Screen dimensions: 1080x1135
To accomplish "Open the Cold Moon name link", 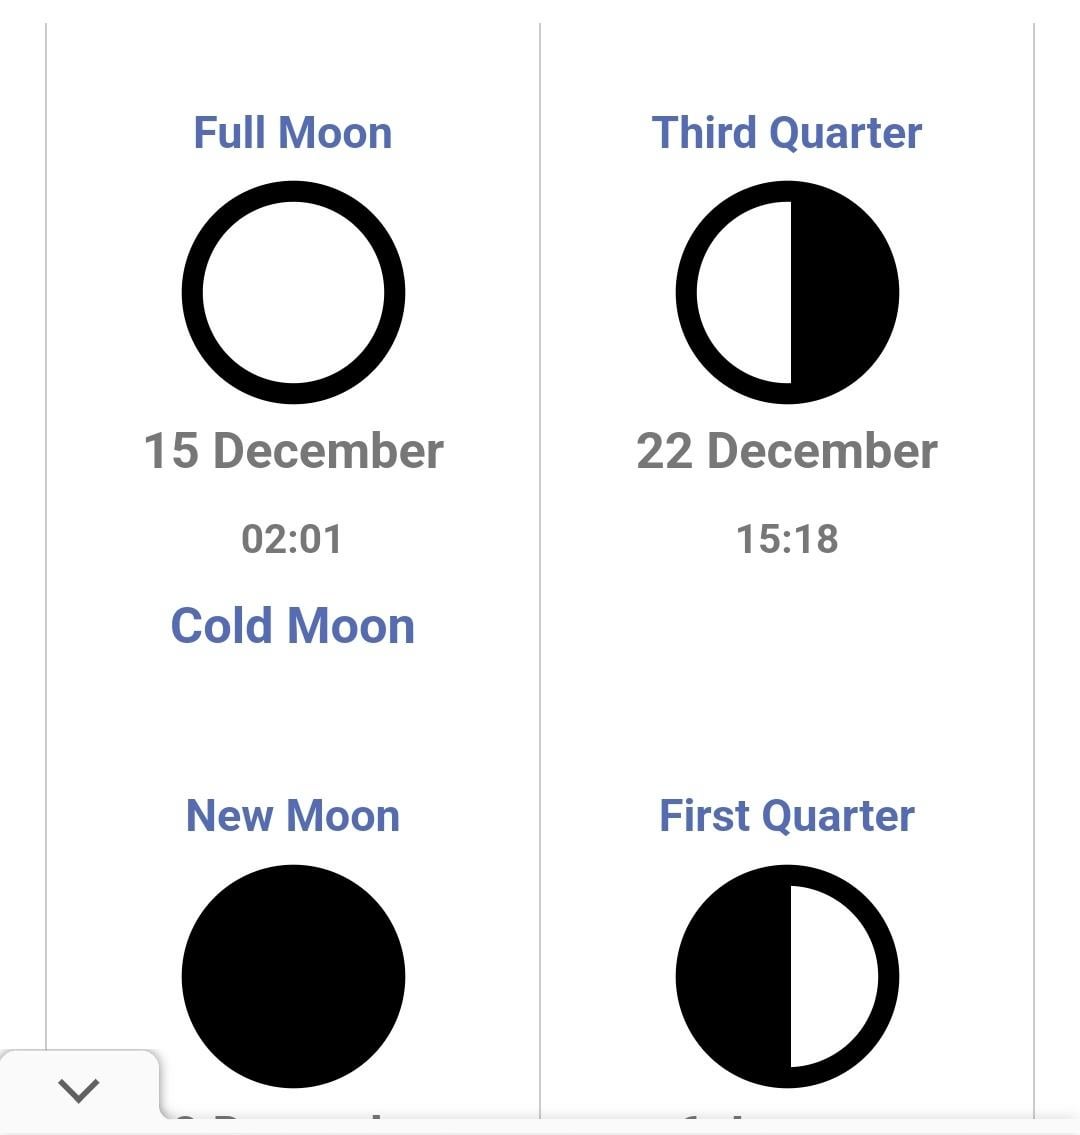I will (x=293, y=627).
